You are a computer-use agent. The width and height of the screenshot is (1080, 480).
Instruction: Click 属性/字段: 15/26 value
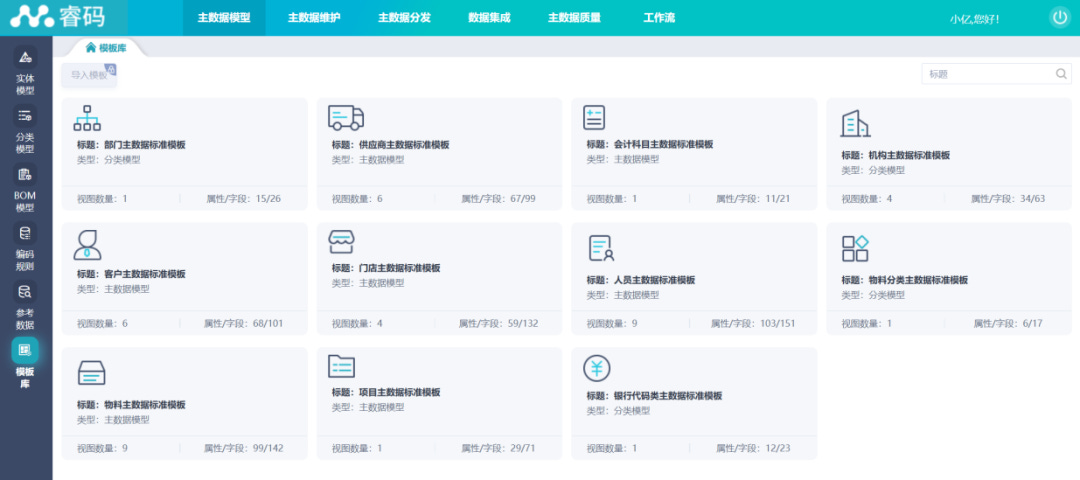[244, 198]
